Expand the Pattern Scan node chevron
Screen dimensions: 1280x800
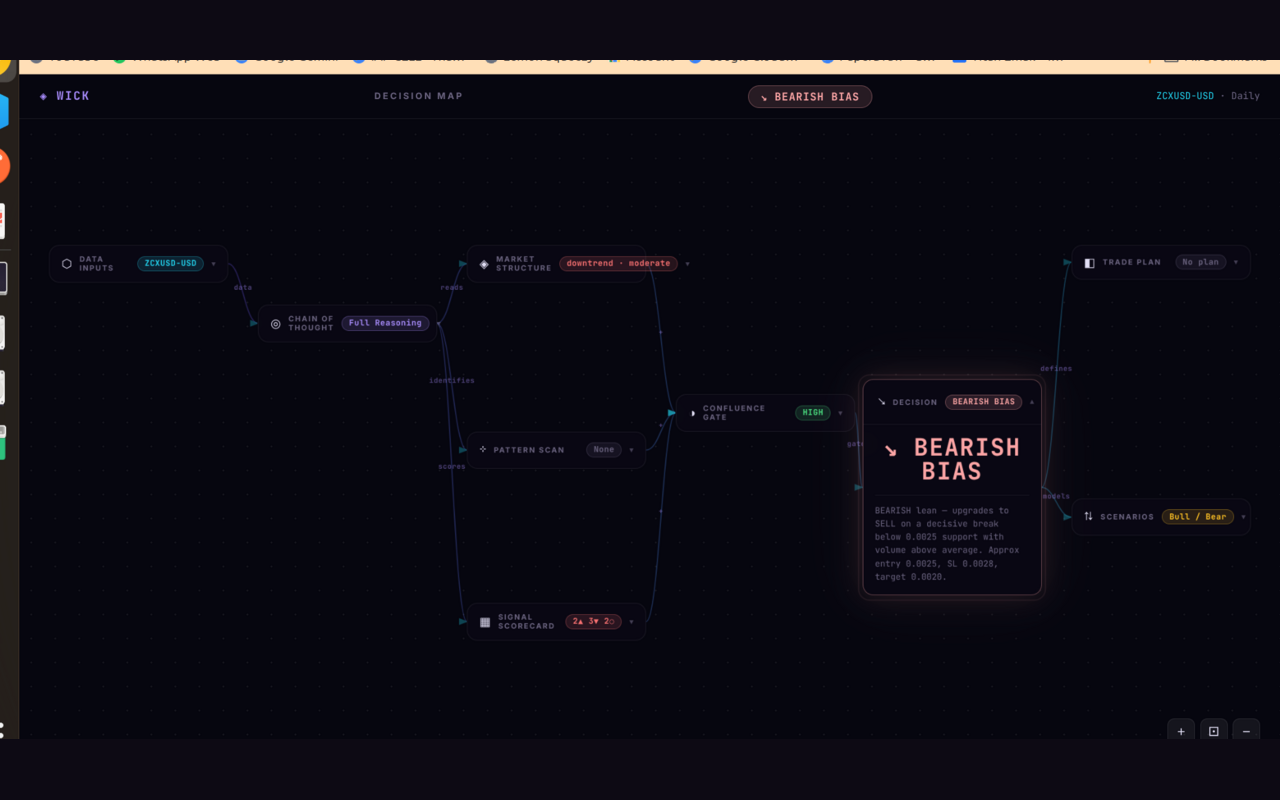coord(631,450)
